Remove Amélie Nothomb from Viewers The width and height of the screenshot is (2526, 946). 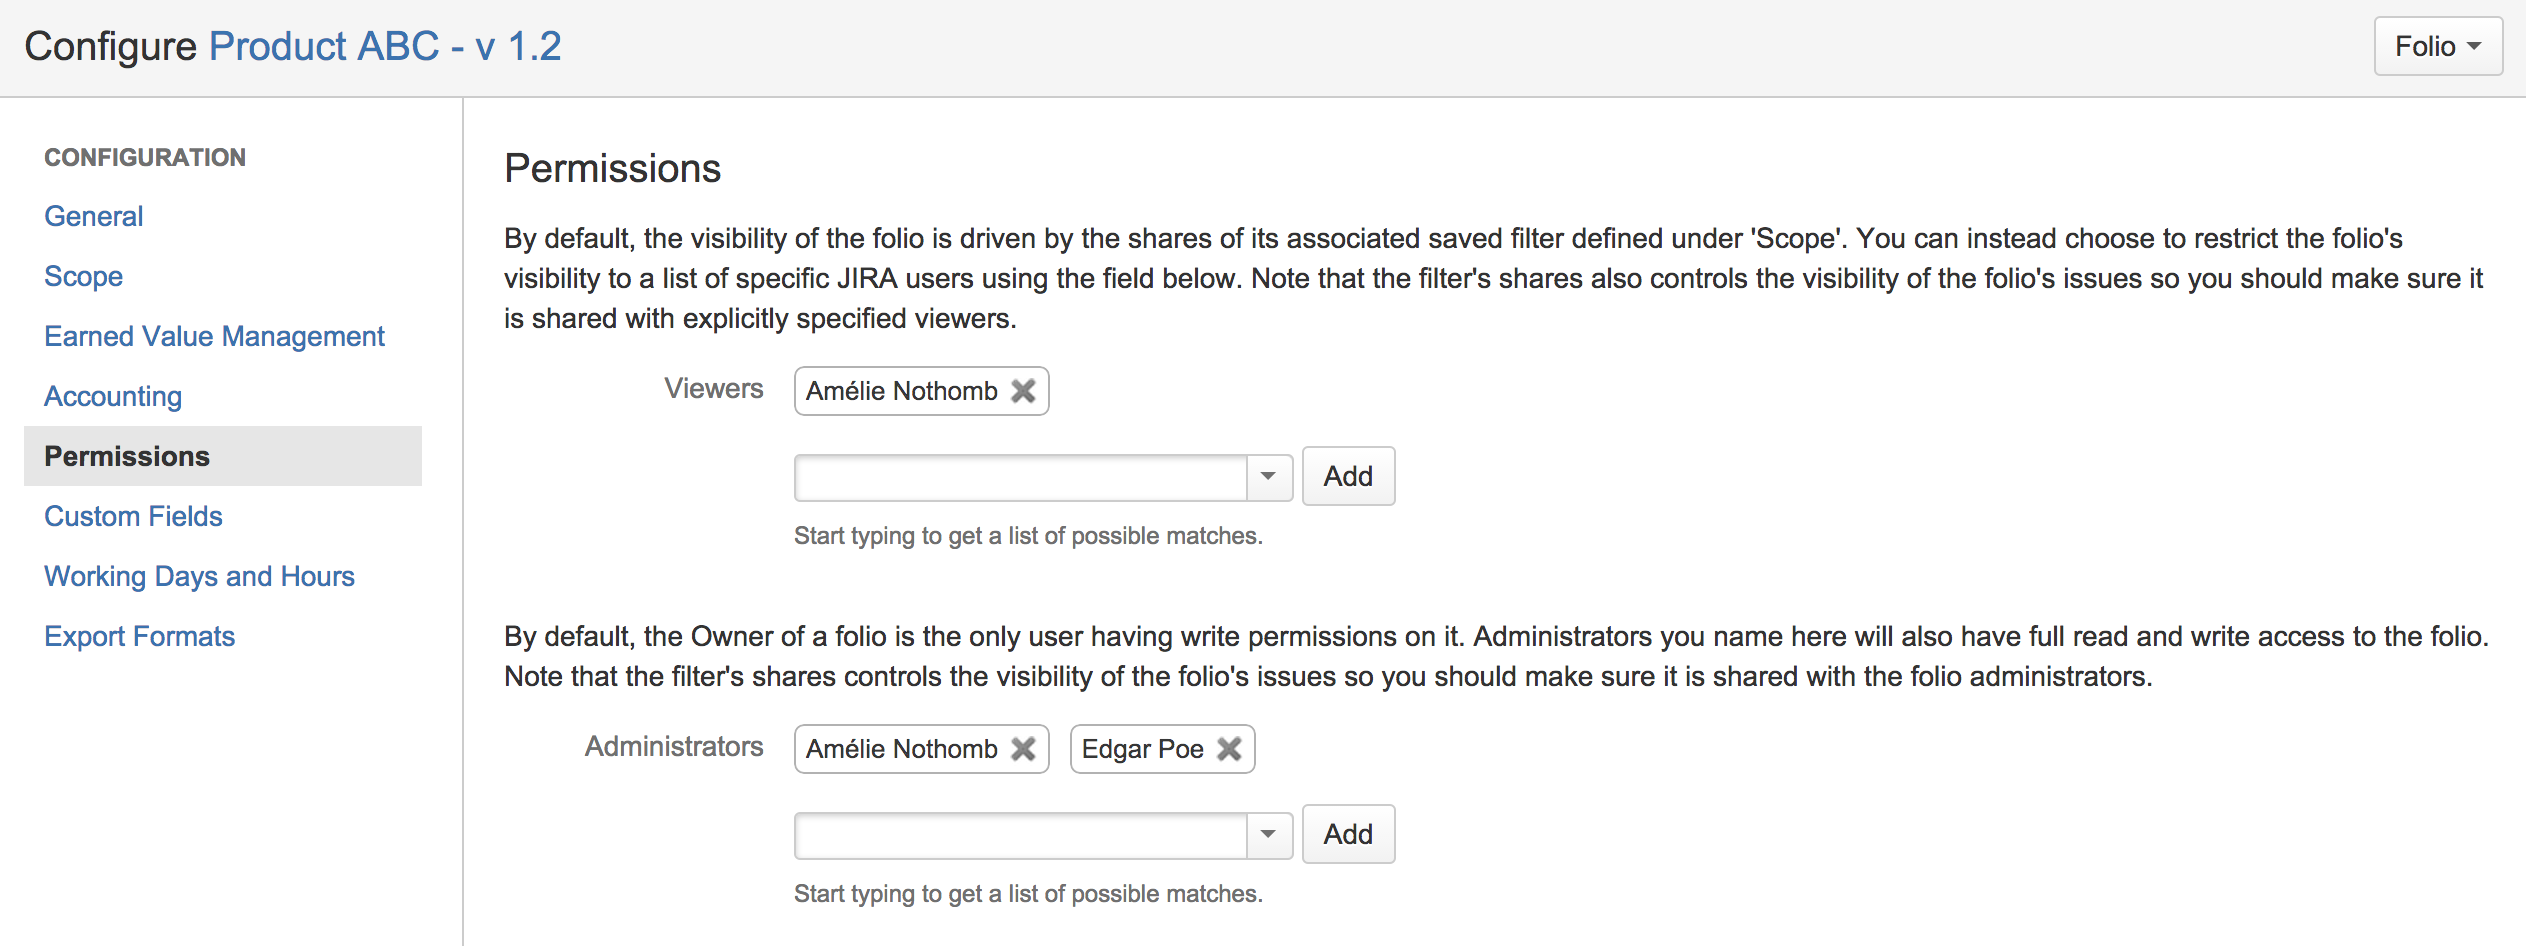(1023, 391)
